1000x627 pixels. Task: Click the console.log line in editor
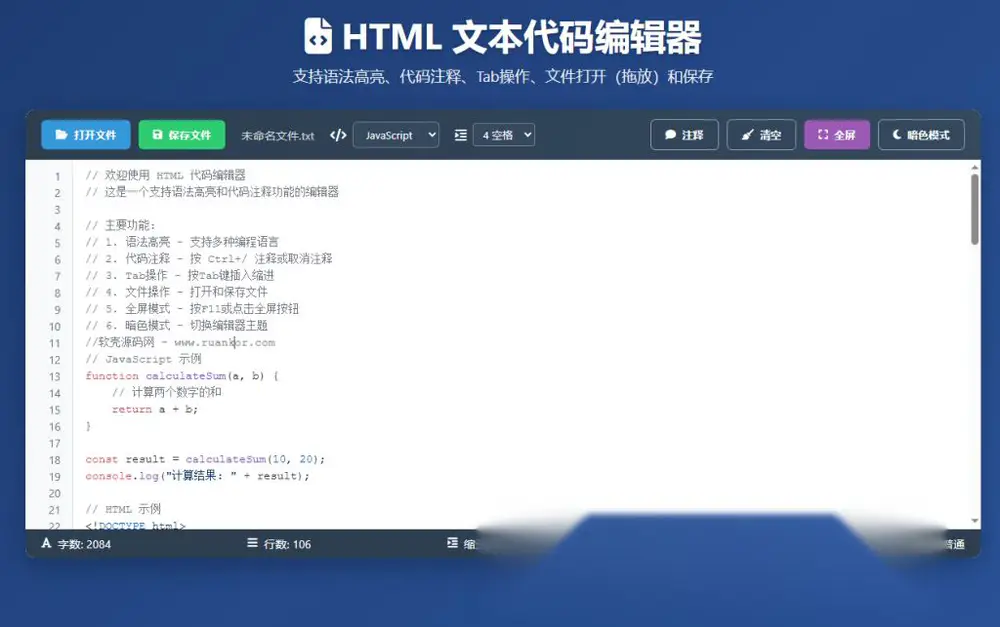coord(197,476)
